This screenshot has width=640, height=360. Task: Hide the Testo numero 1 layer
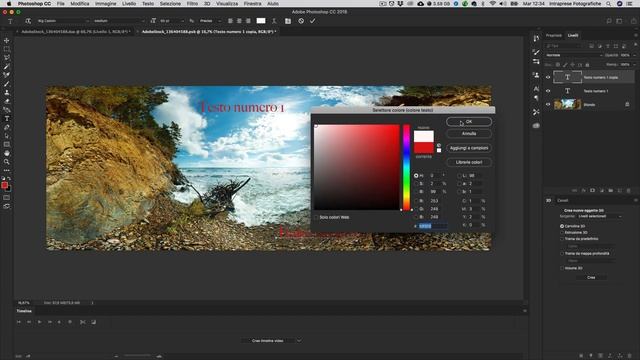[x=548, y=91]
